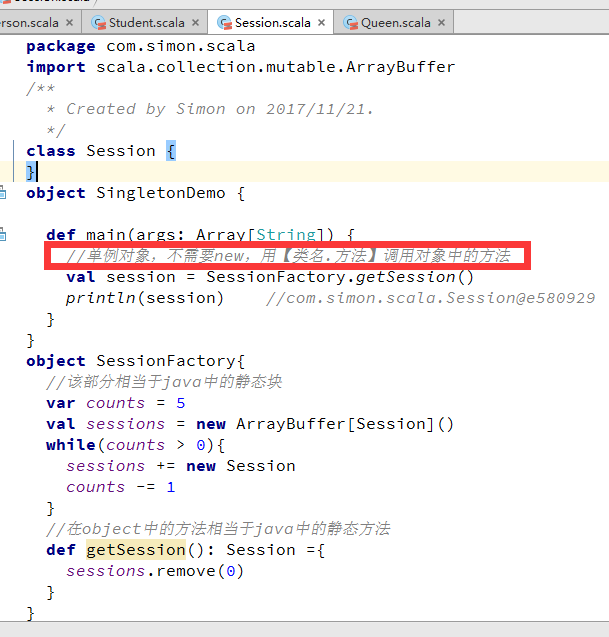Click 'var counts = 5' line
Image resolution: width=609 pixels, height=637 pixels.
tap(116, 403)
